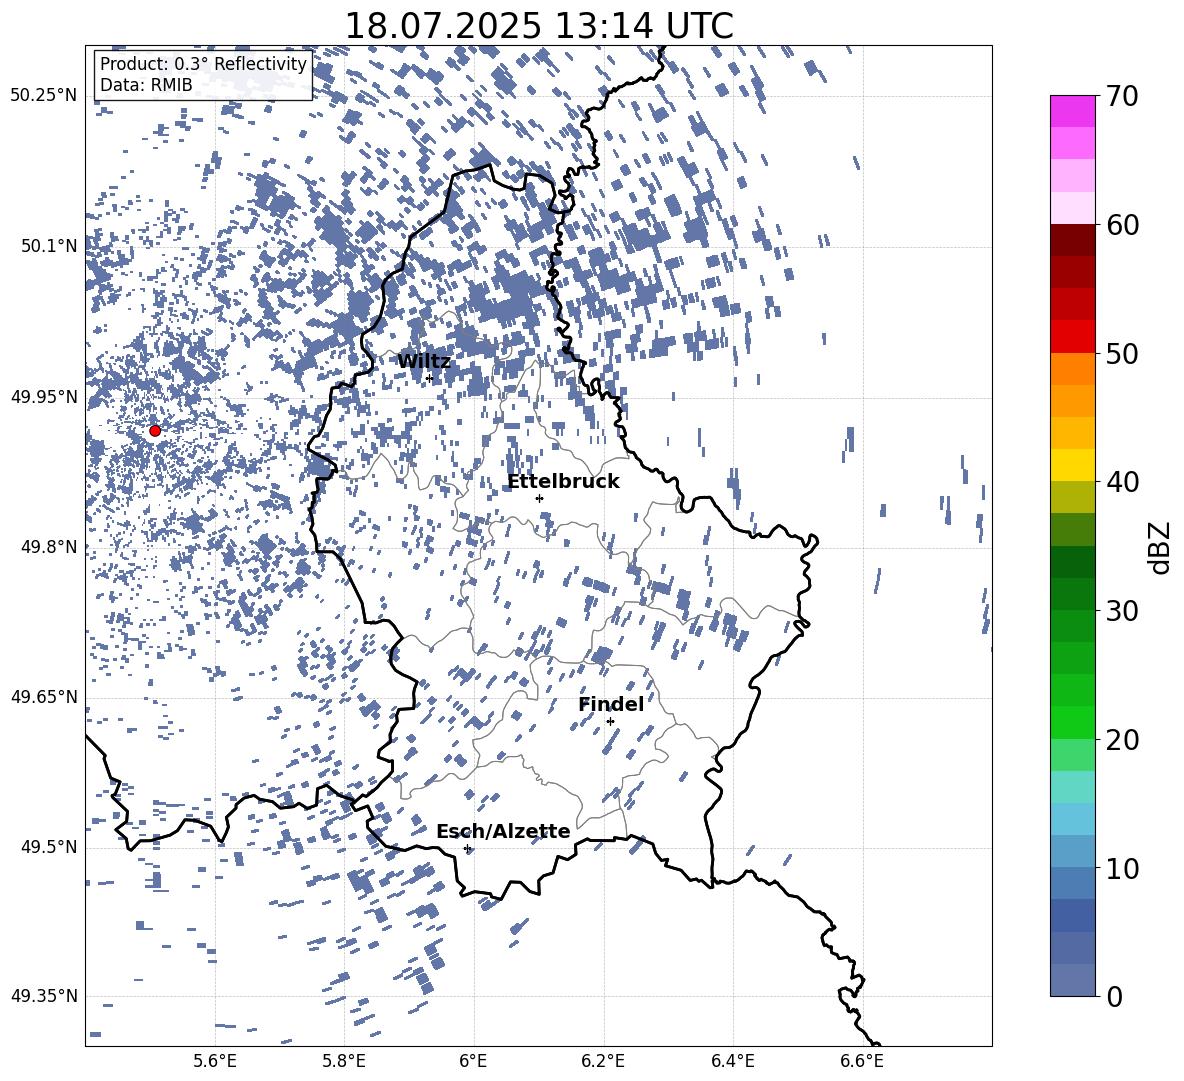Click the plus marker below Ettelbruck
This screenshot has width=1184, height=1081.
point(539,499)
